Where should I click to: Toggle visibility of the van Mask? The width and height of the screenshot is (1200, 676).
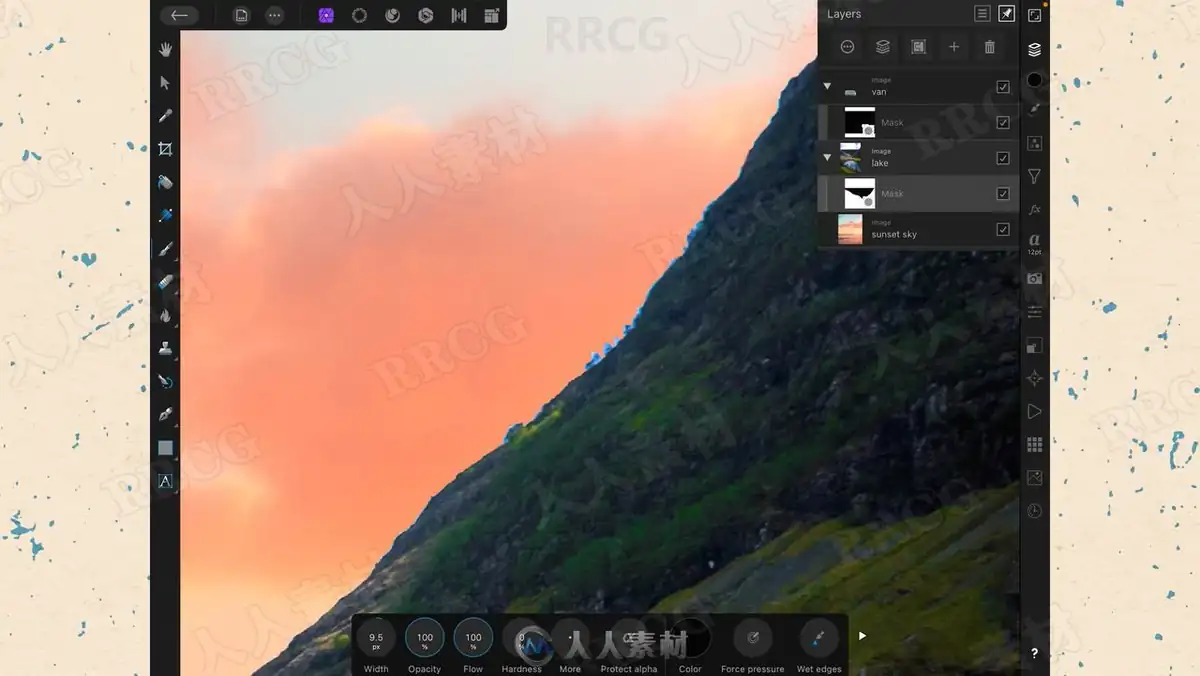click(x=1003, y=123)
